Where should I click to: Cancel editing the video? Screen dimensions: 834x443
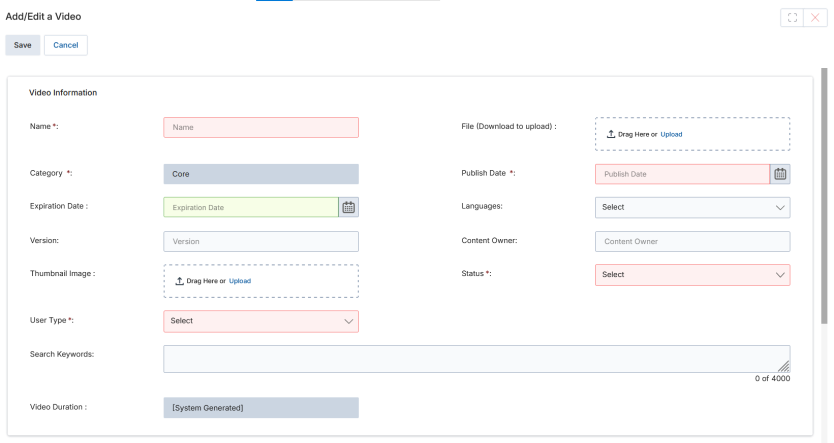point(66,45)
